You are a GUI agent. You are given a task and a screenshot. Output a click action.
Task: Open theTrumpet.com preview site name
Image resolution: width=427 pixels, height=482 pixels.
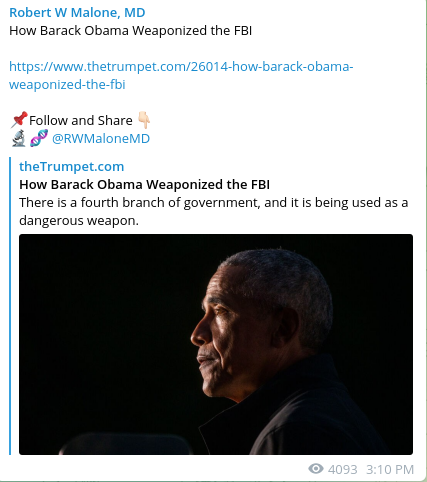[71, 166]
